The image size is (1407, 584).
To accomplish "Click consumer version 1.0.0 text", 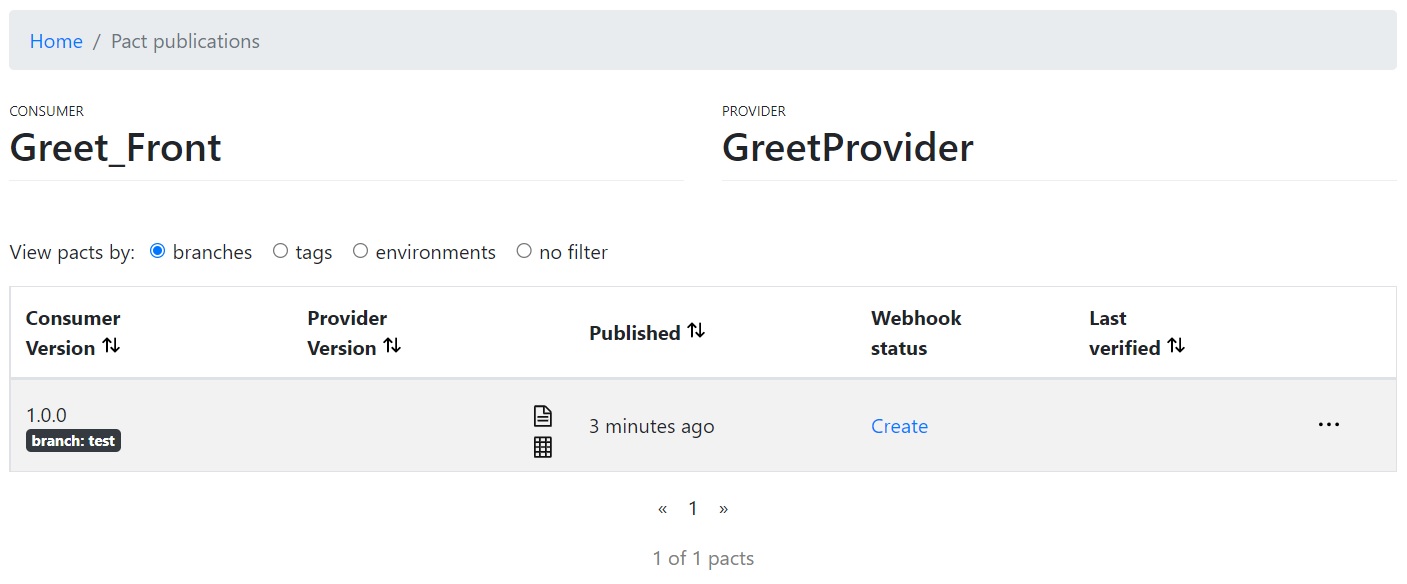I will point(46,415).
